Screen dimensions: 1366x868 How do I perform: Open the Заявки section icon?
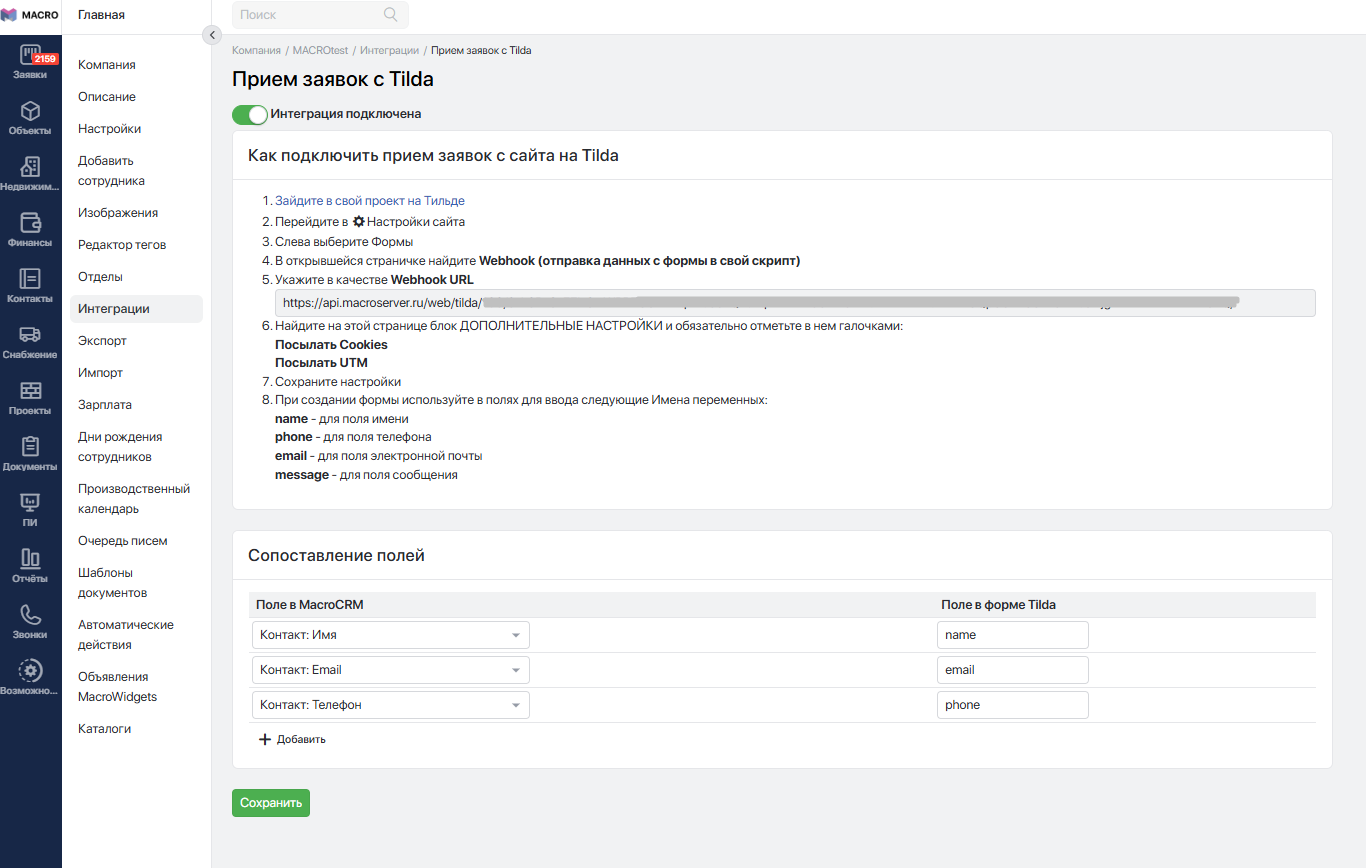(x=30, y=54)
